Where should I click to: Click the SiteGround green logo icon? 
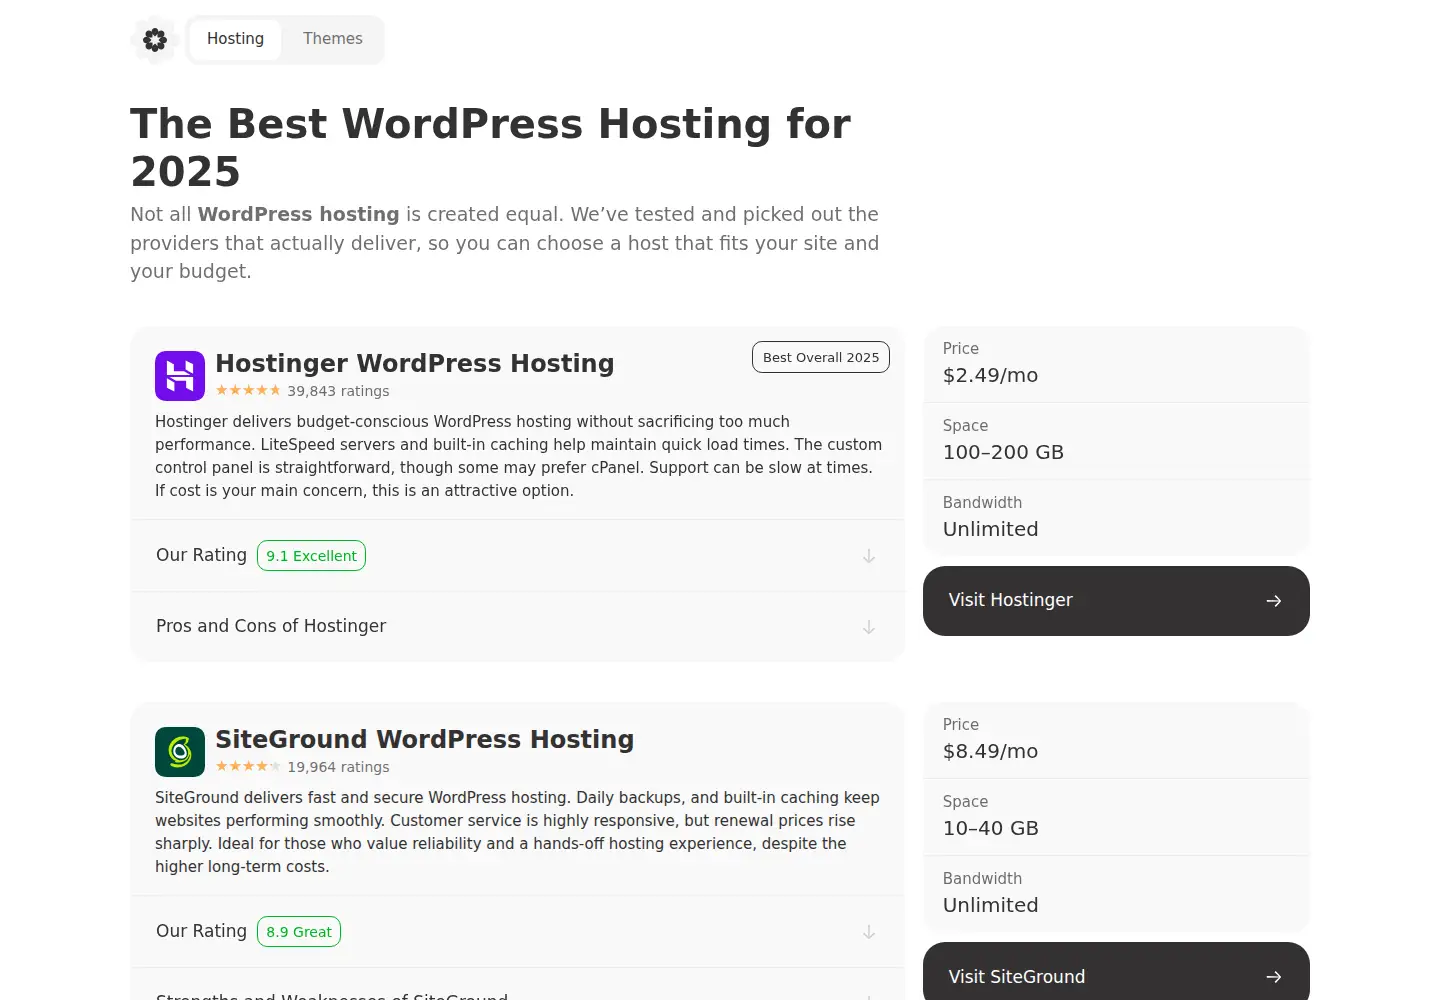coord(180,752)
